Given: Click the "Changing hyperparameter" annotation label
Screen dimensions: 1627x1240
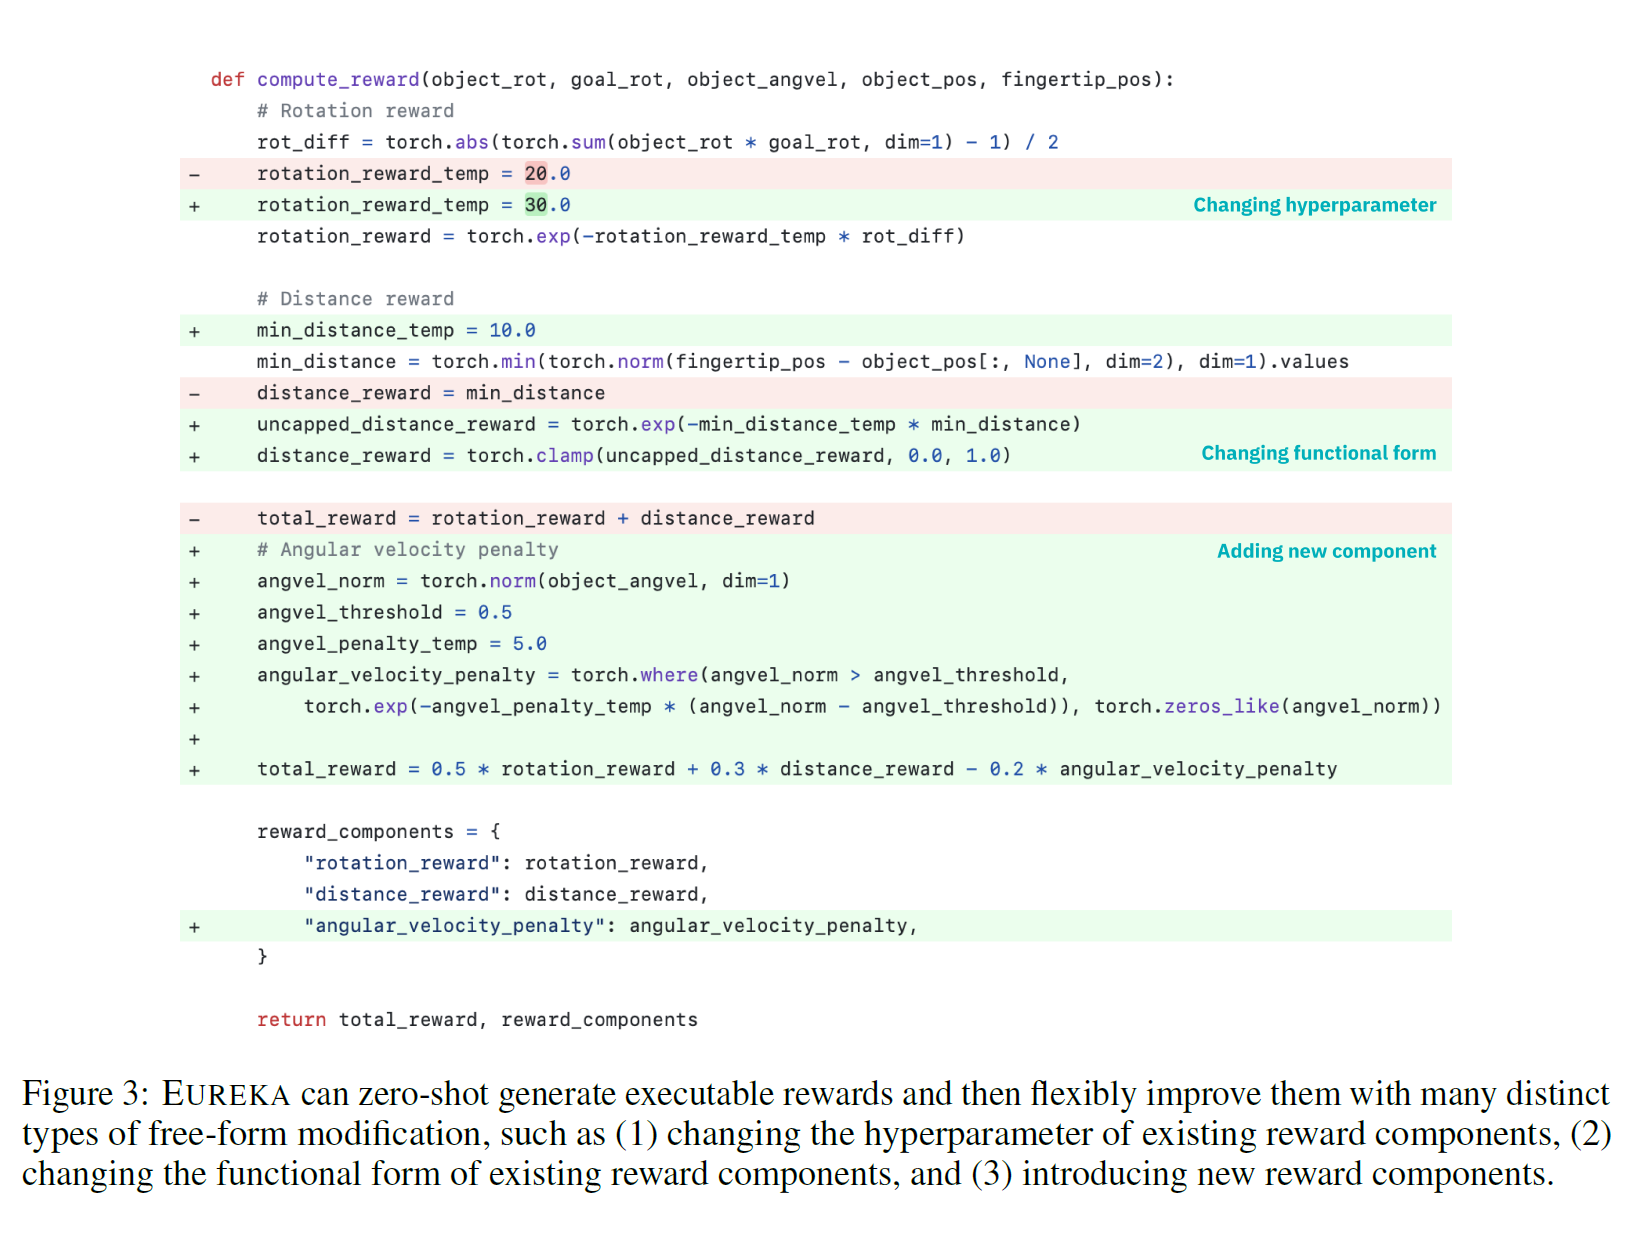Looking at the screenshot, I should click(x=1314, y=205).
